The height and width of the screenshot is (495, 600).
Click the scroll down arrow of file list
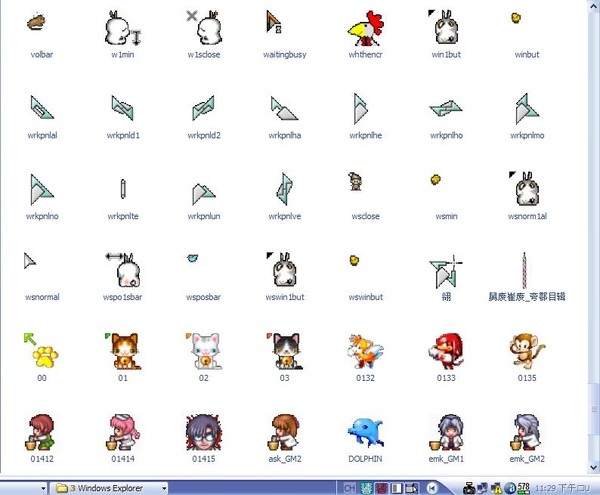tap(593, 467)
